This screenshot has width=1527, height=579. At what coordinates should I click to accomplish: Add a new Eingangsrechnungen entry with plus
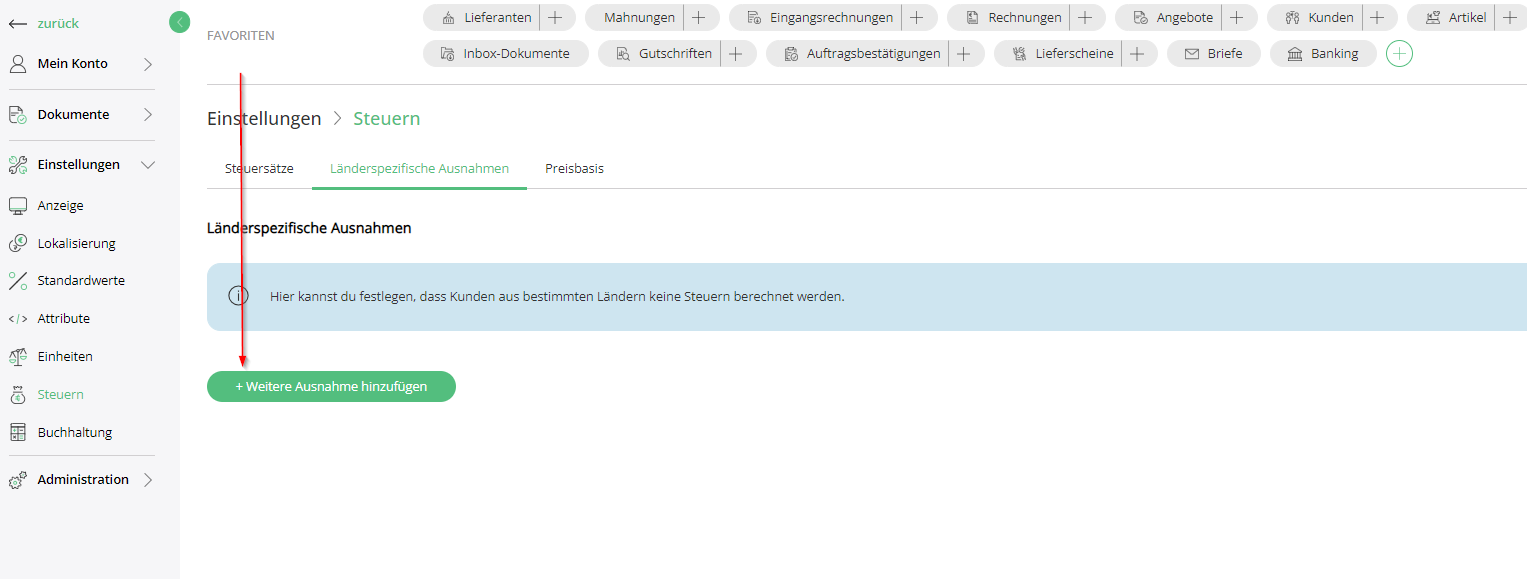pyautogui.click(x=916, y=17)
